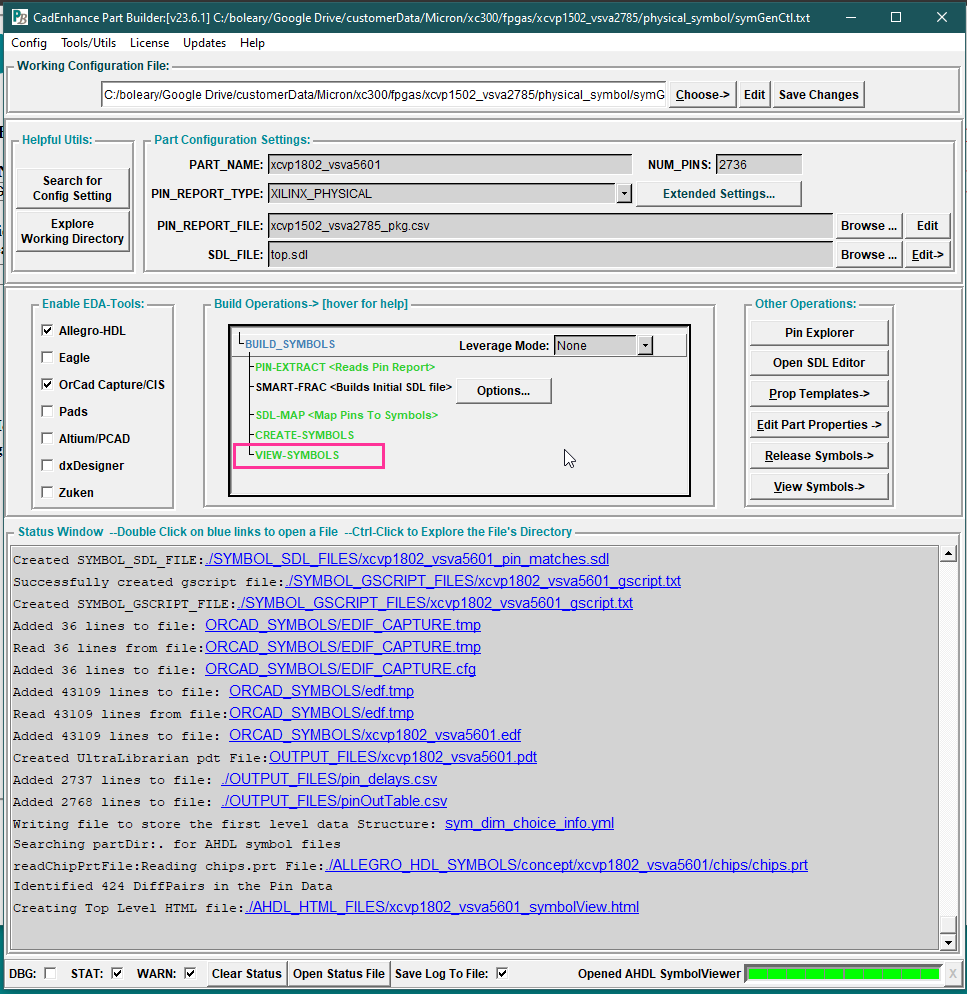Click Search for Config Setting button
This screenshot has height=994, width=967.
click(72, 188)
